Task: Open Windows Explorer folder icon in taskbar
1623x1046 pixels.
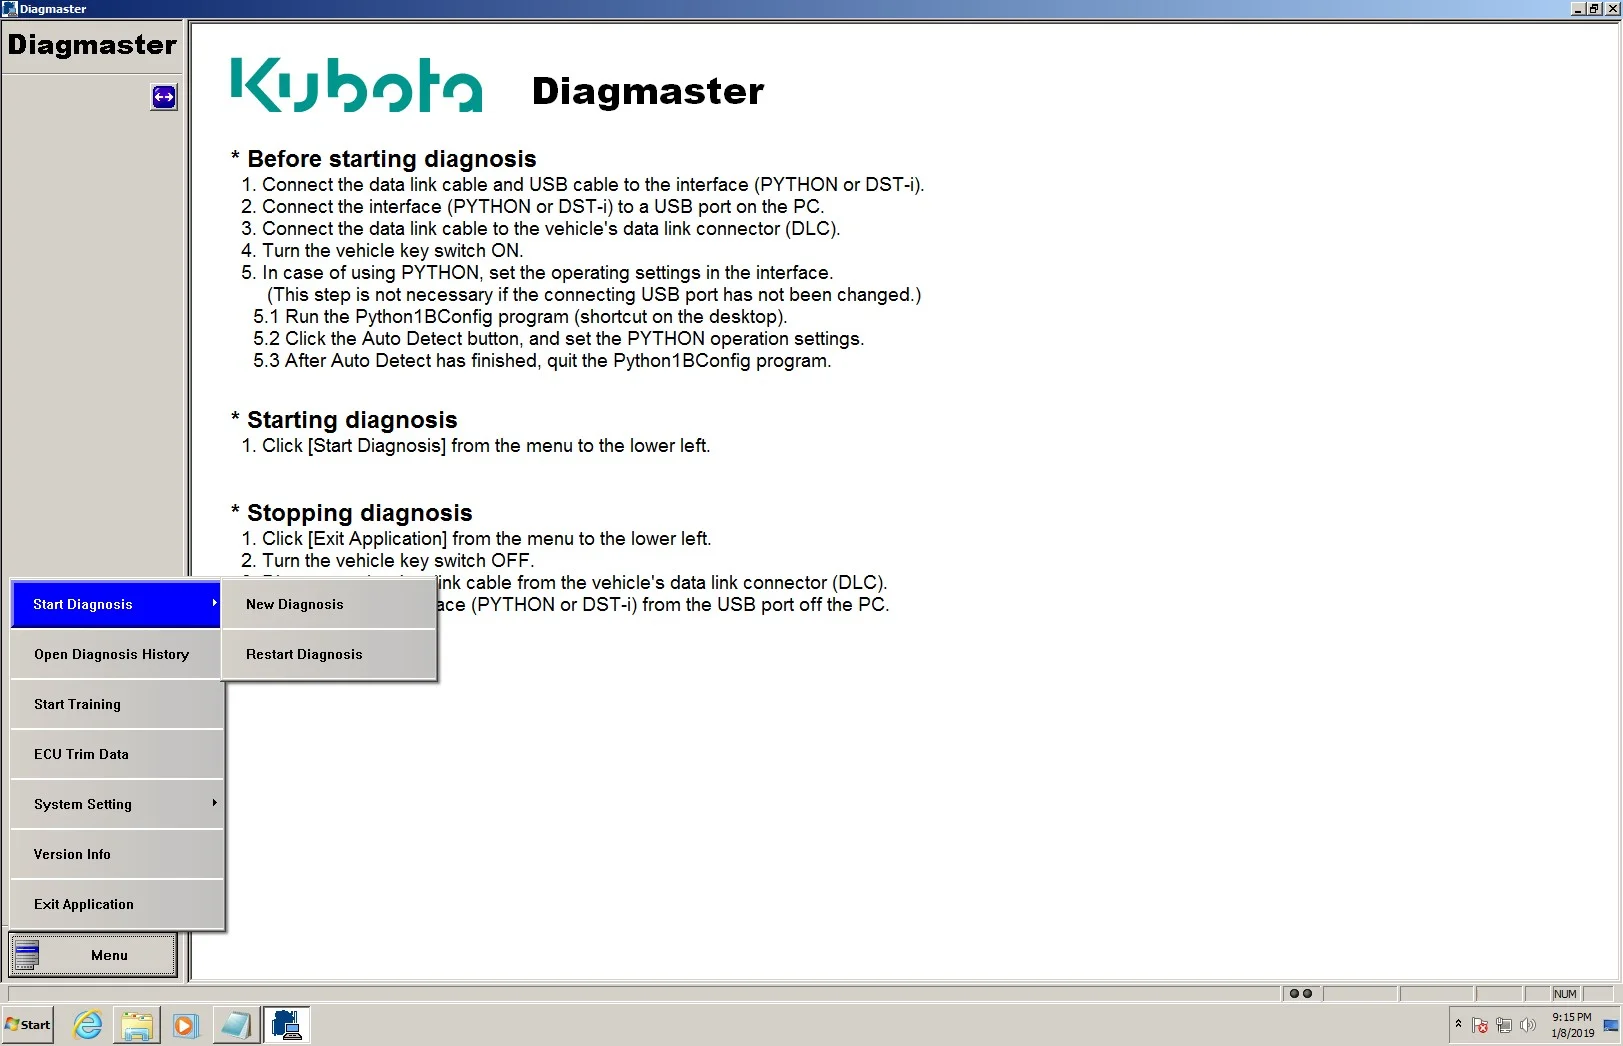Action: pos(137,1025)
